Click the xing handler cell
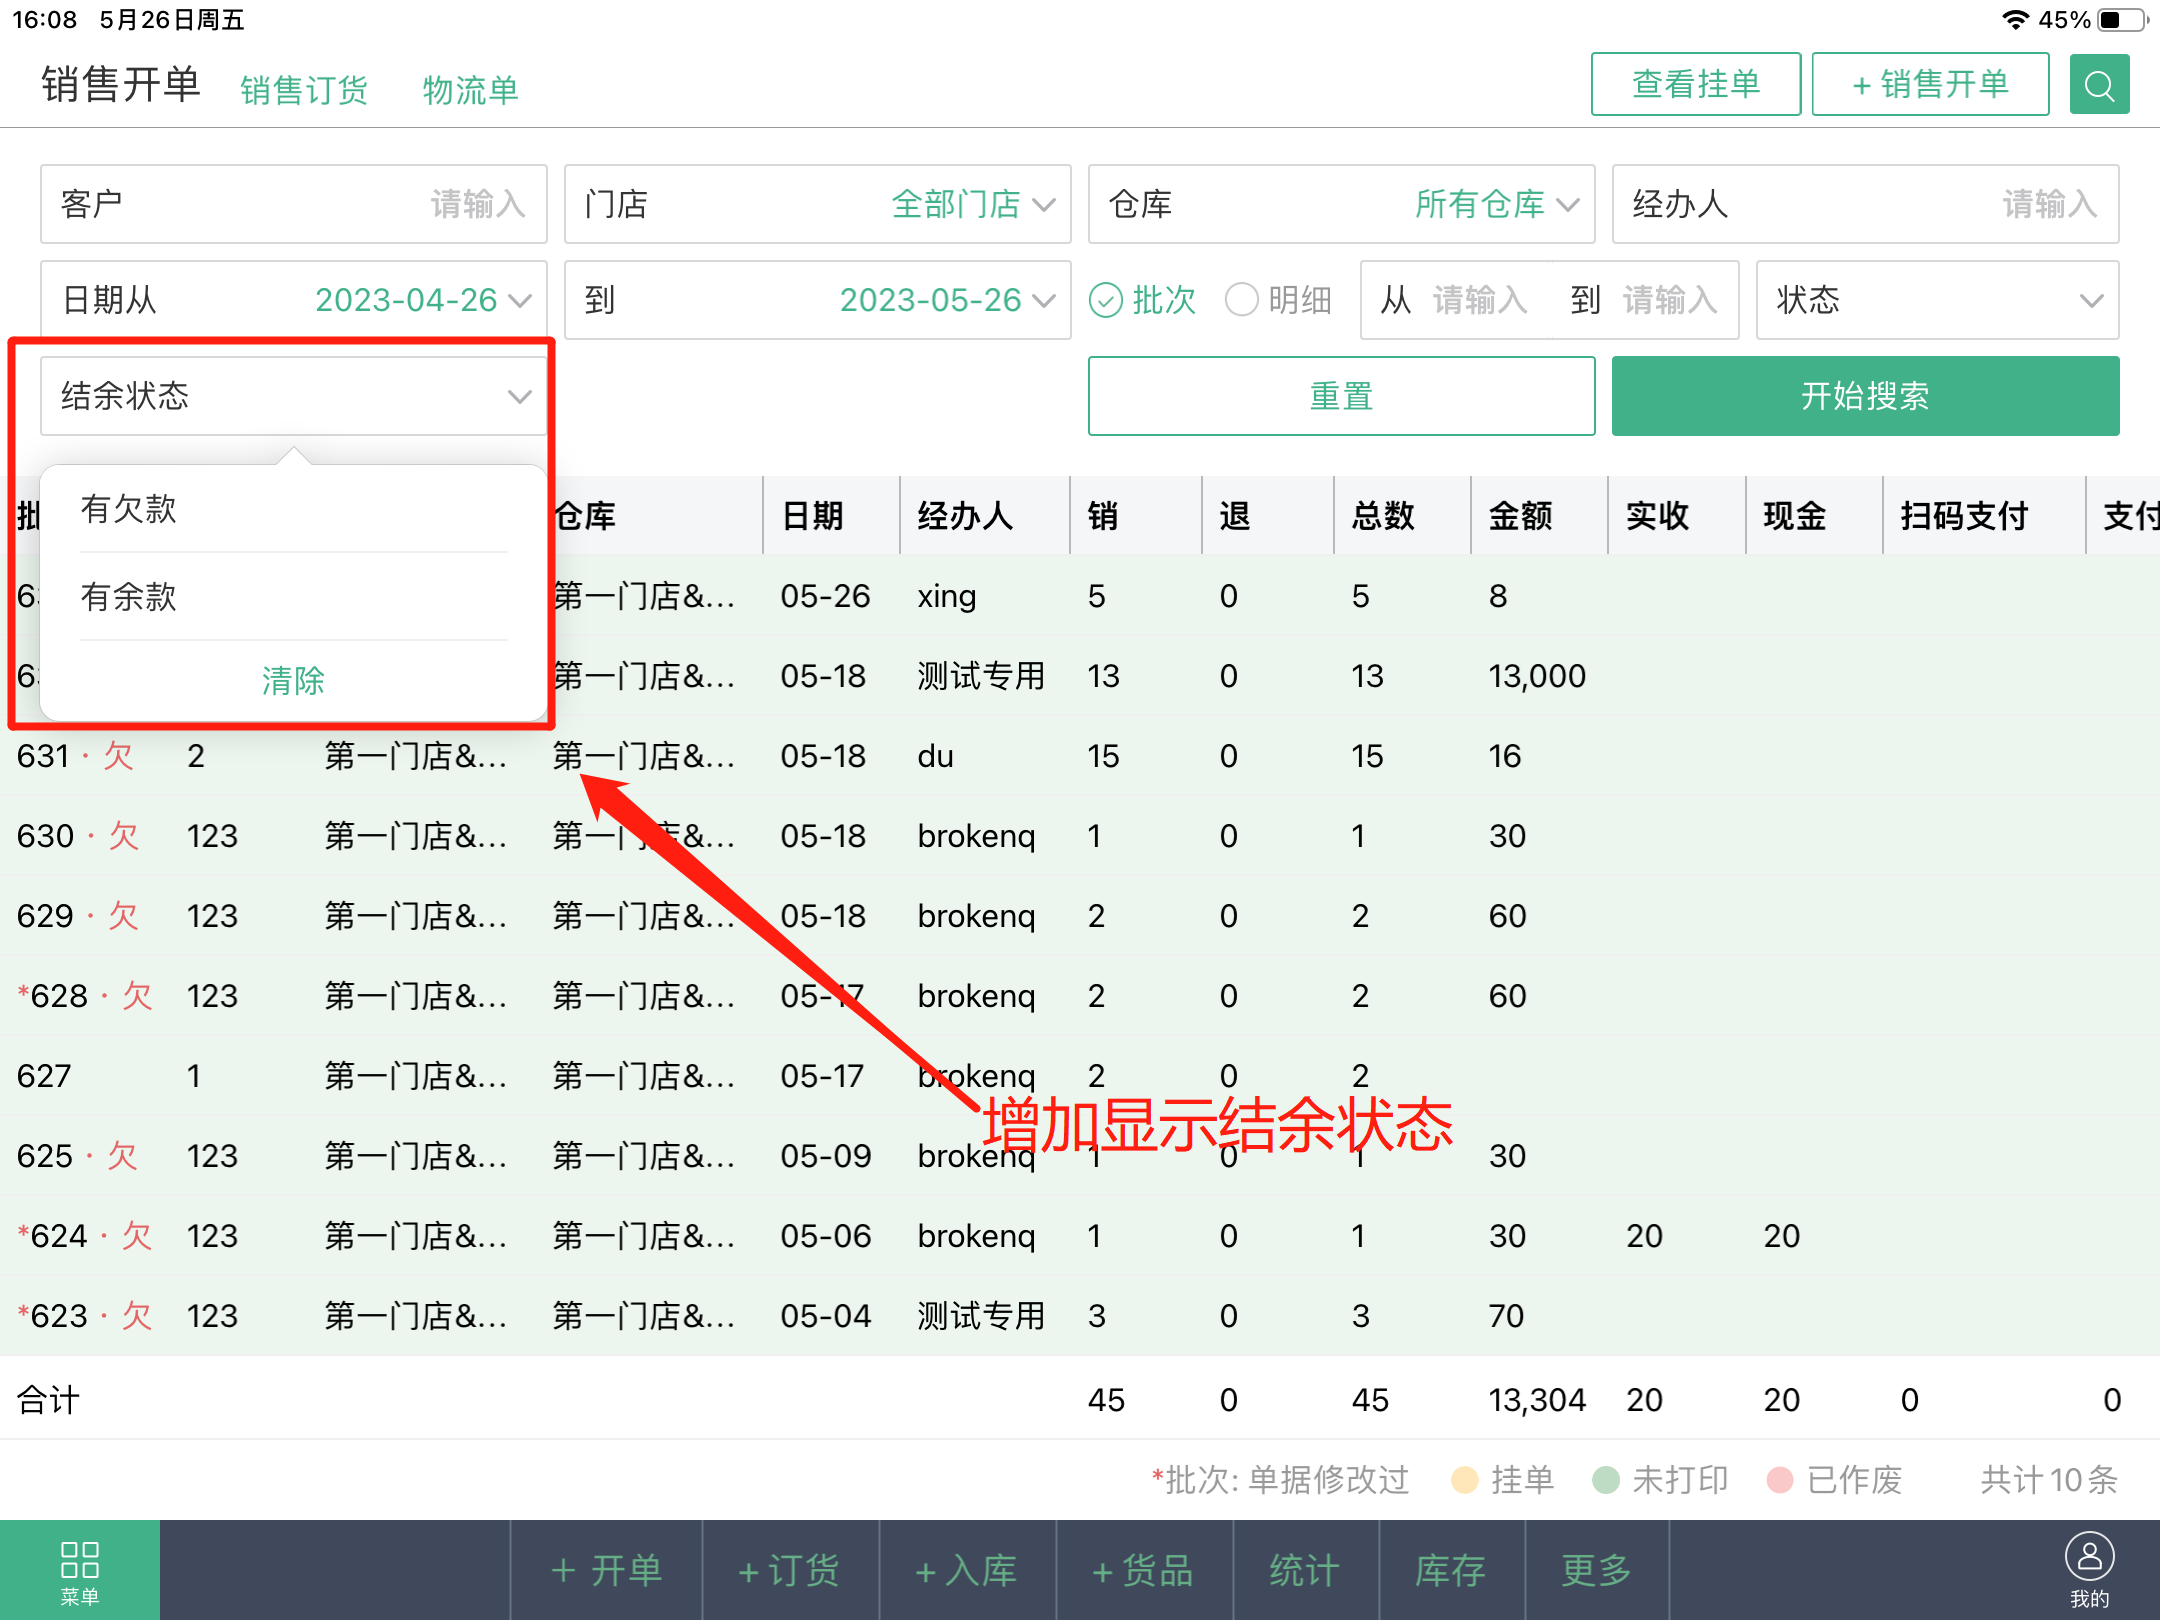The height and width of the screenshot is (1620, 2160). pyautogui.click(x=947, y=596)
